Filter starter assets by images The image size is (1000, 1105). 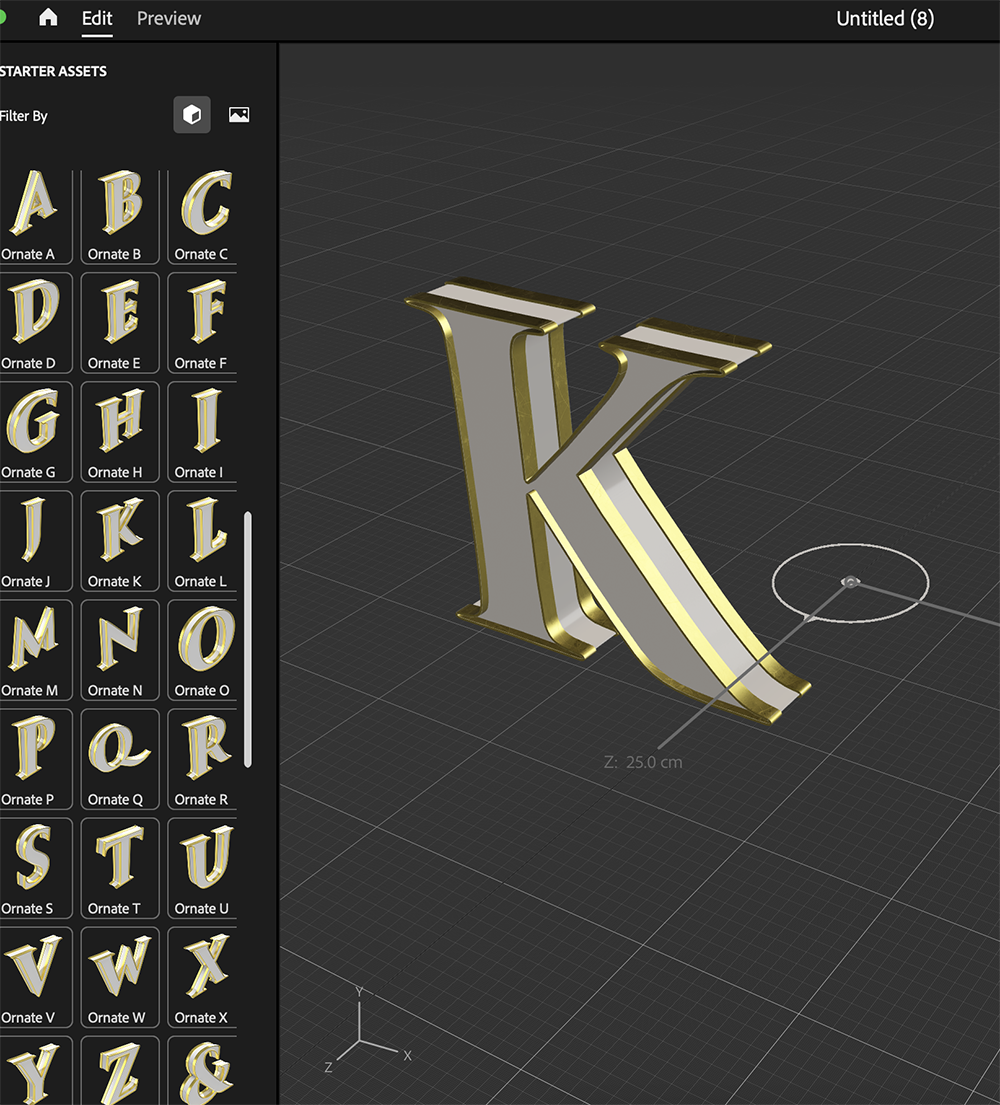[x=237, y=114]
